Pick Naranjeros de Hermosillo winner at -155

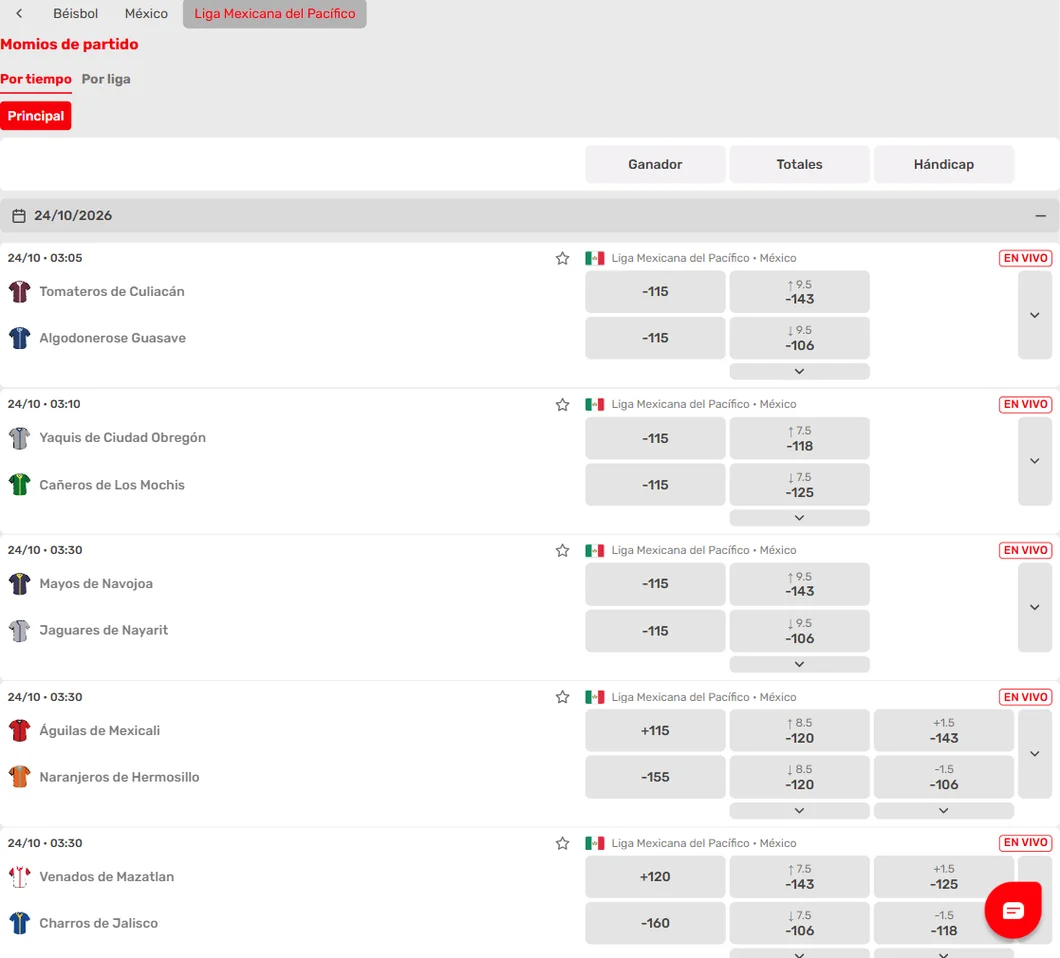[x=655, y=777]
